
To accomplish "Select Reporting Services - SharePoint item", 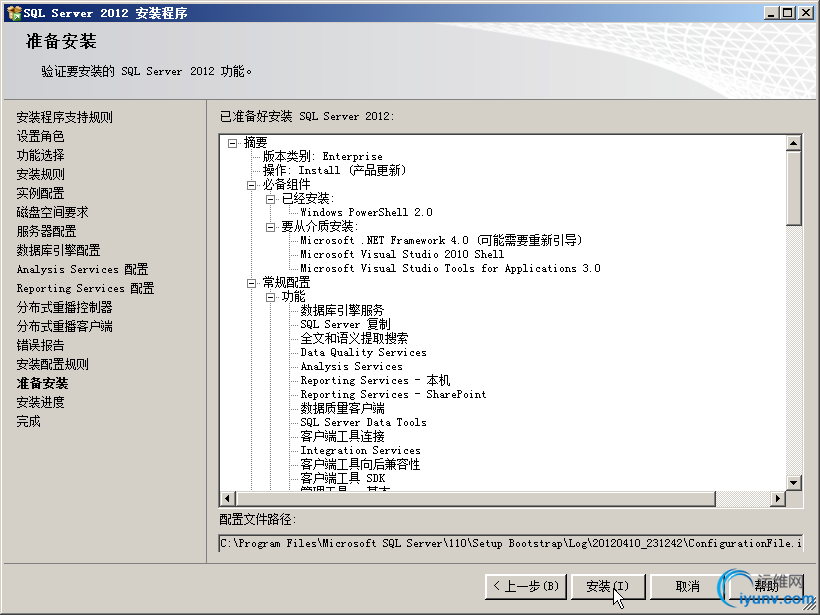I will coord(393,395).
